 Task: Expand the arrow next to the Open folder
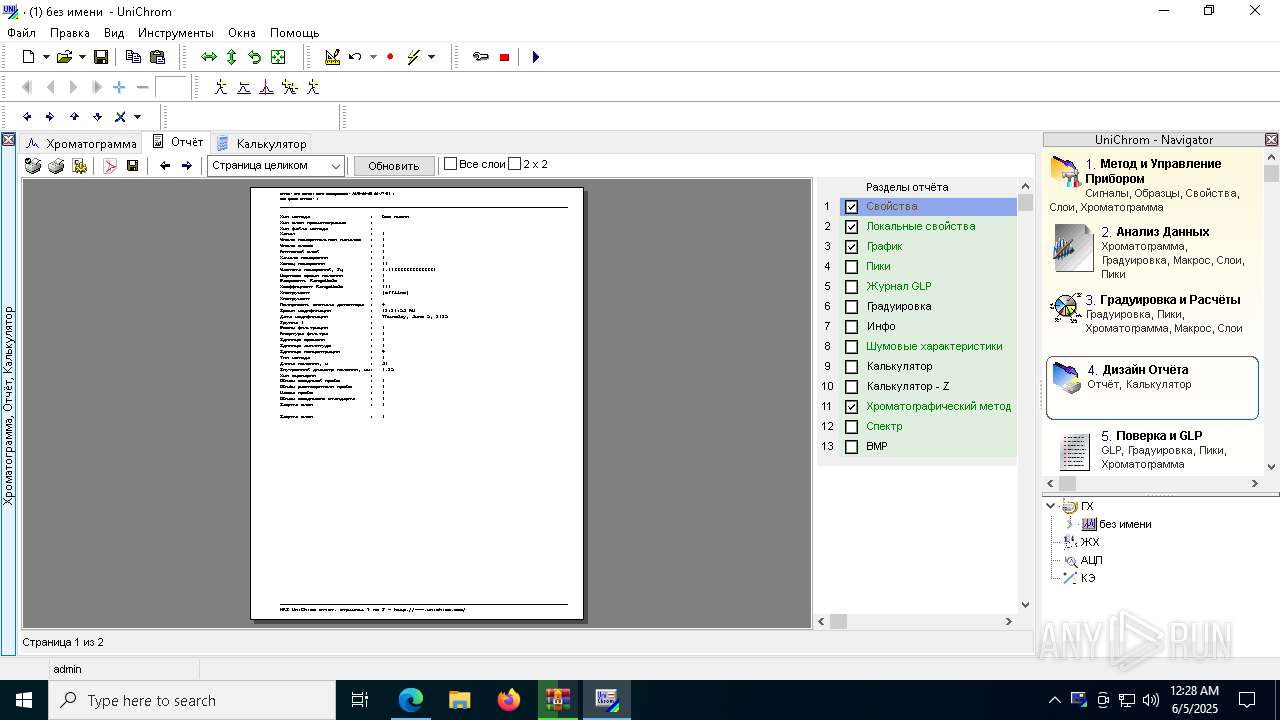point(82,57)
